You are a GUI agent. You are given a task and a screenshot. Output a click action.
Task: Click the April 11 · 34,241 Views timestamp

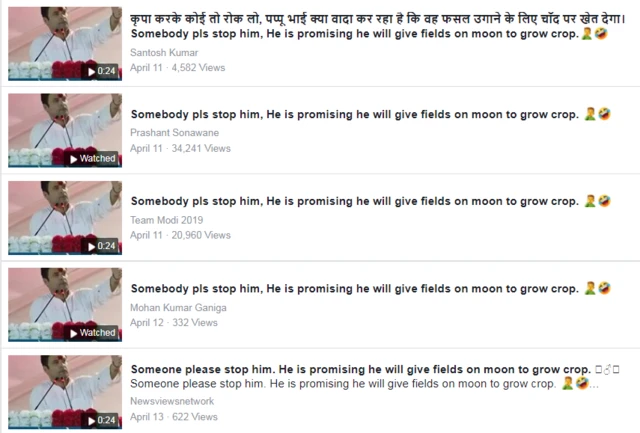coord(180,149)
